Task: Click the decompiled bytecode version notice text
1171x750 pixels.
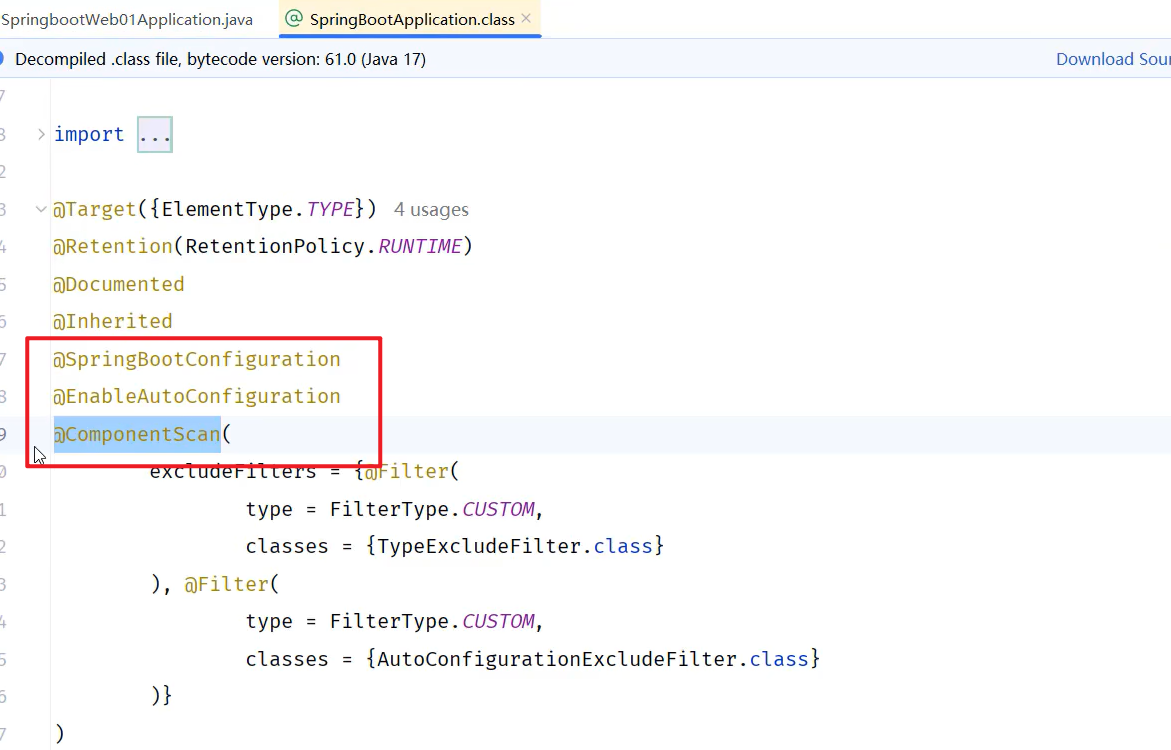Action: pos(220,59)
